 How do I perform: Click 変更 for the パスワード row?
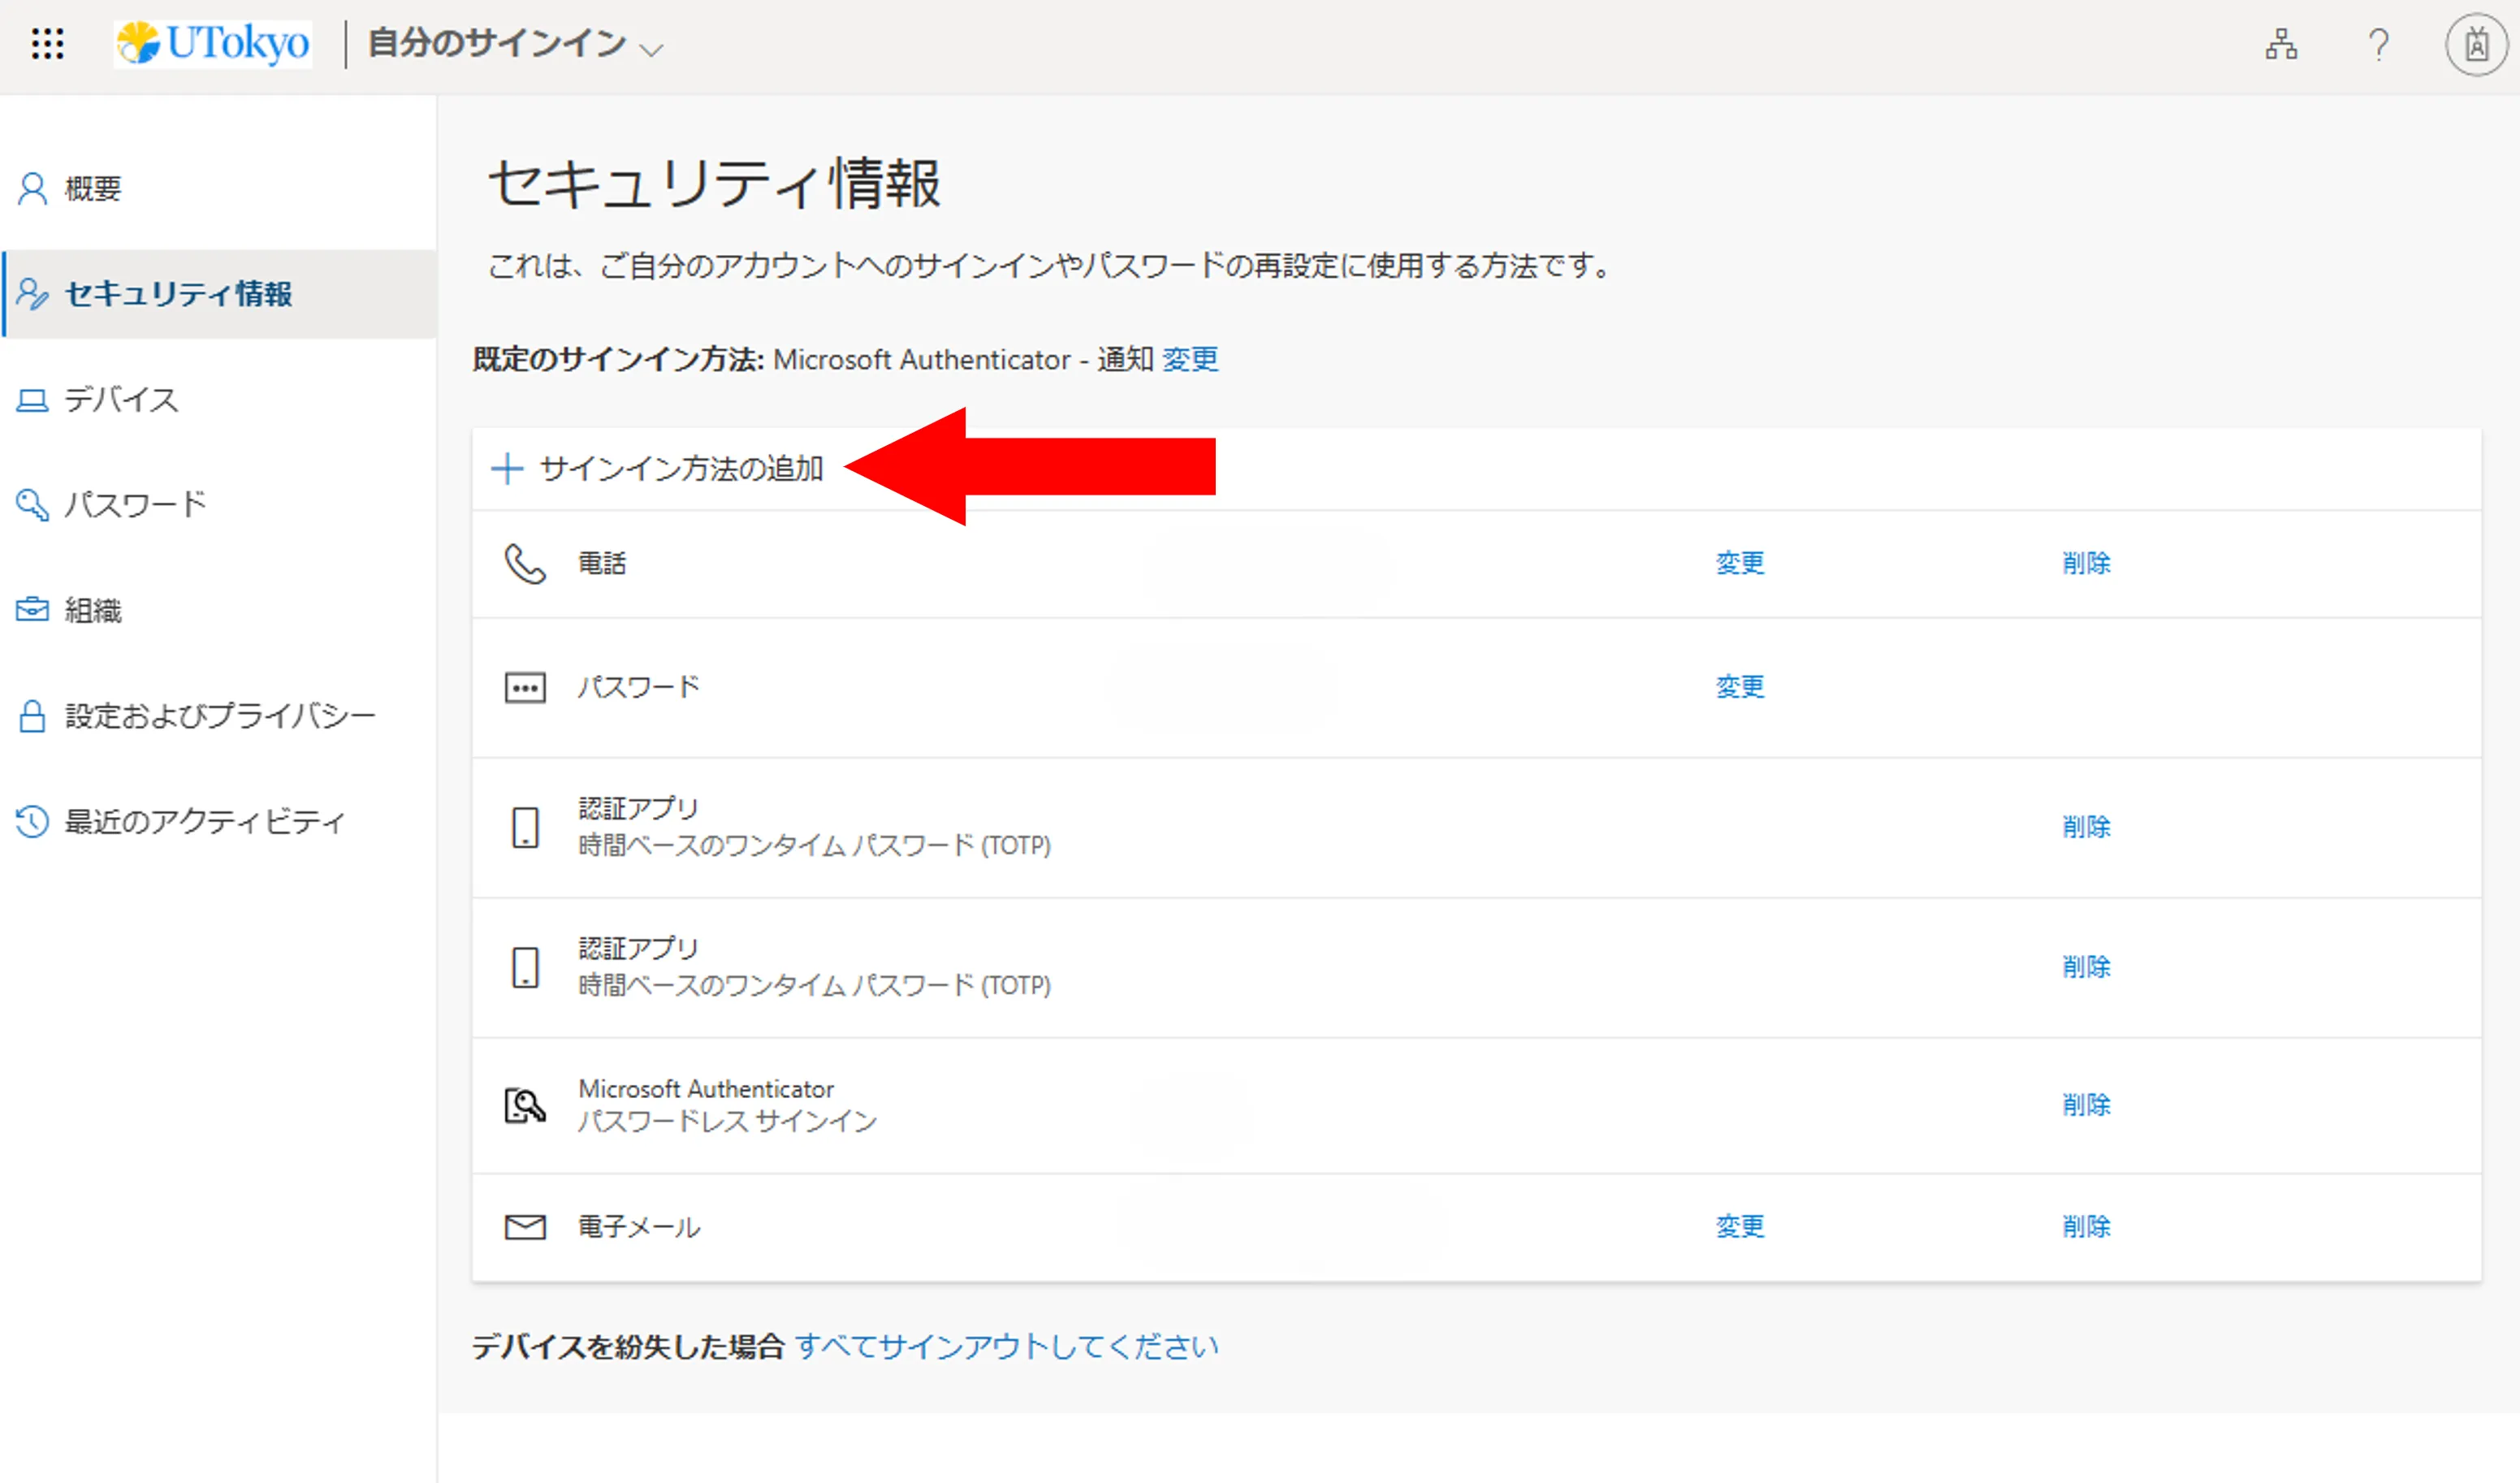click(1739, 687)
